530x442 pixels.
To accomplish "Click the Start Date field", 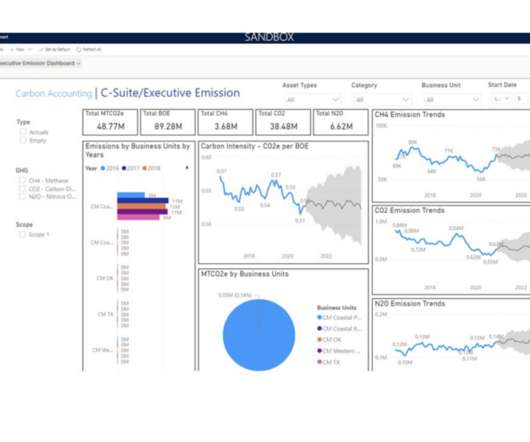I will click(502, 99).
